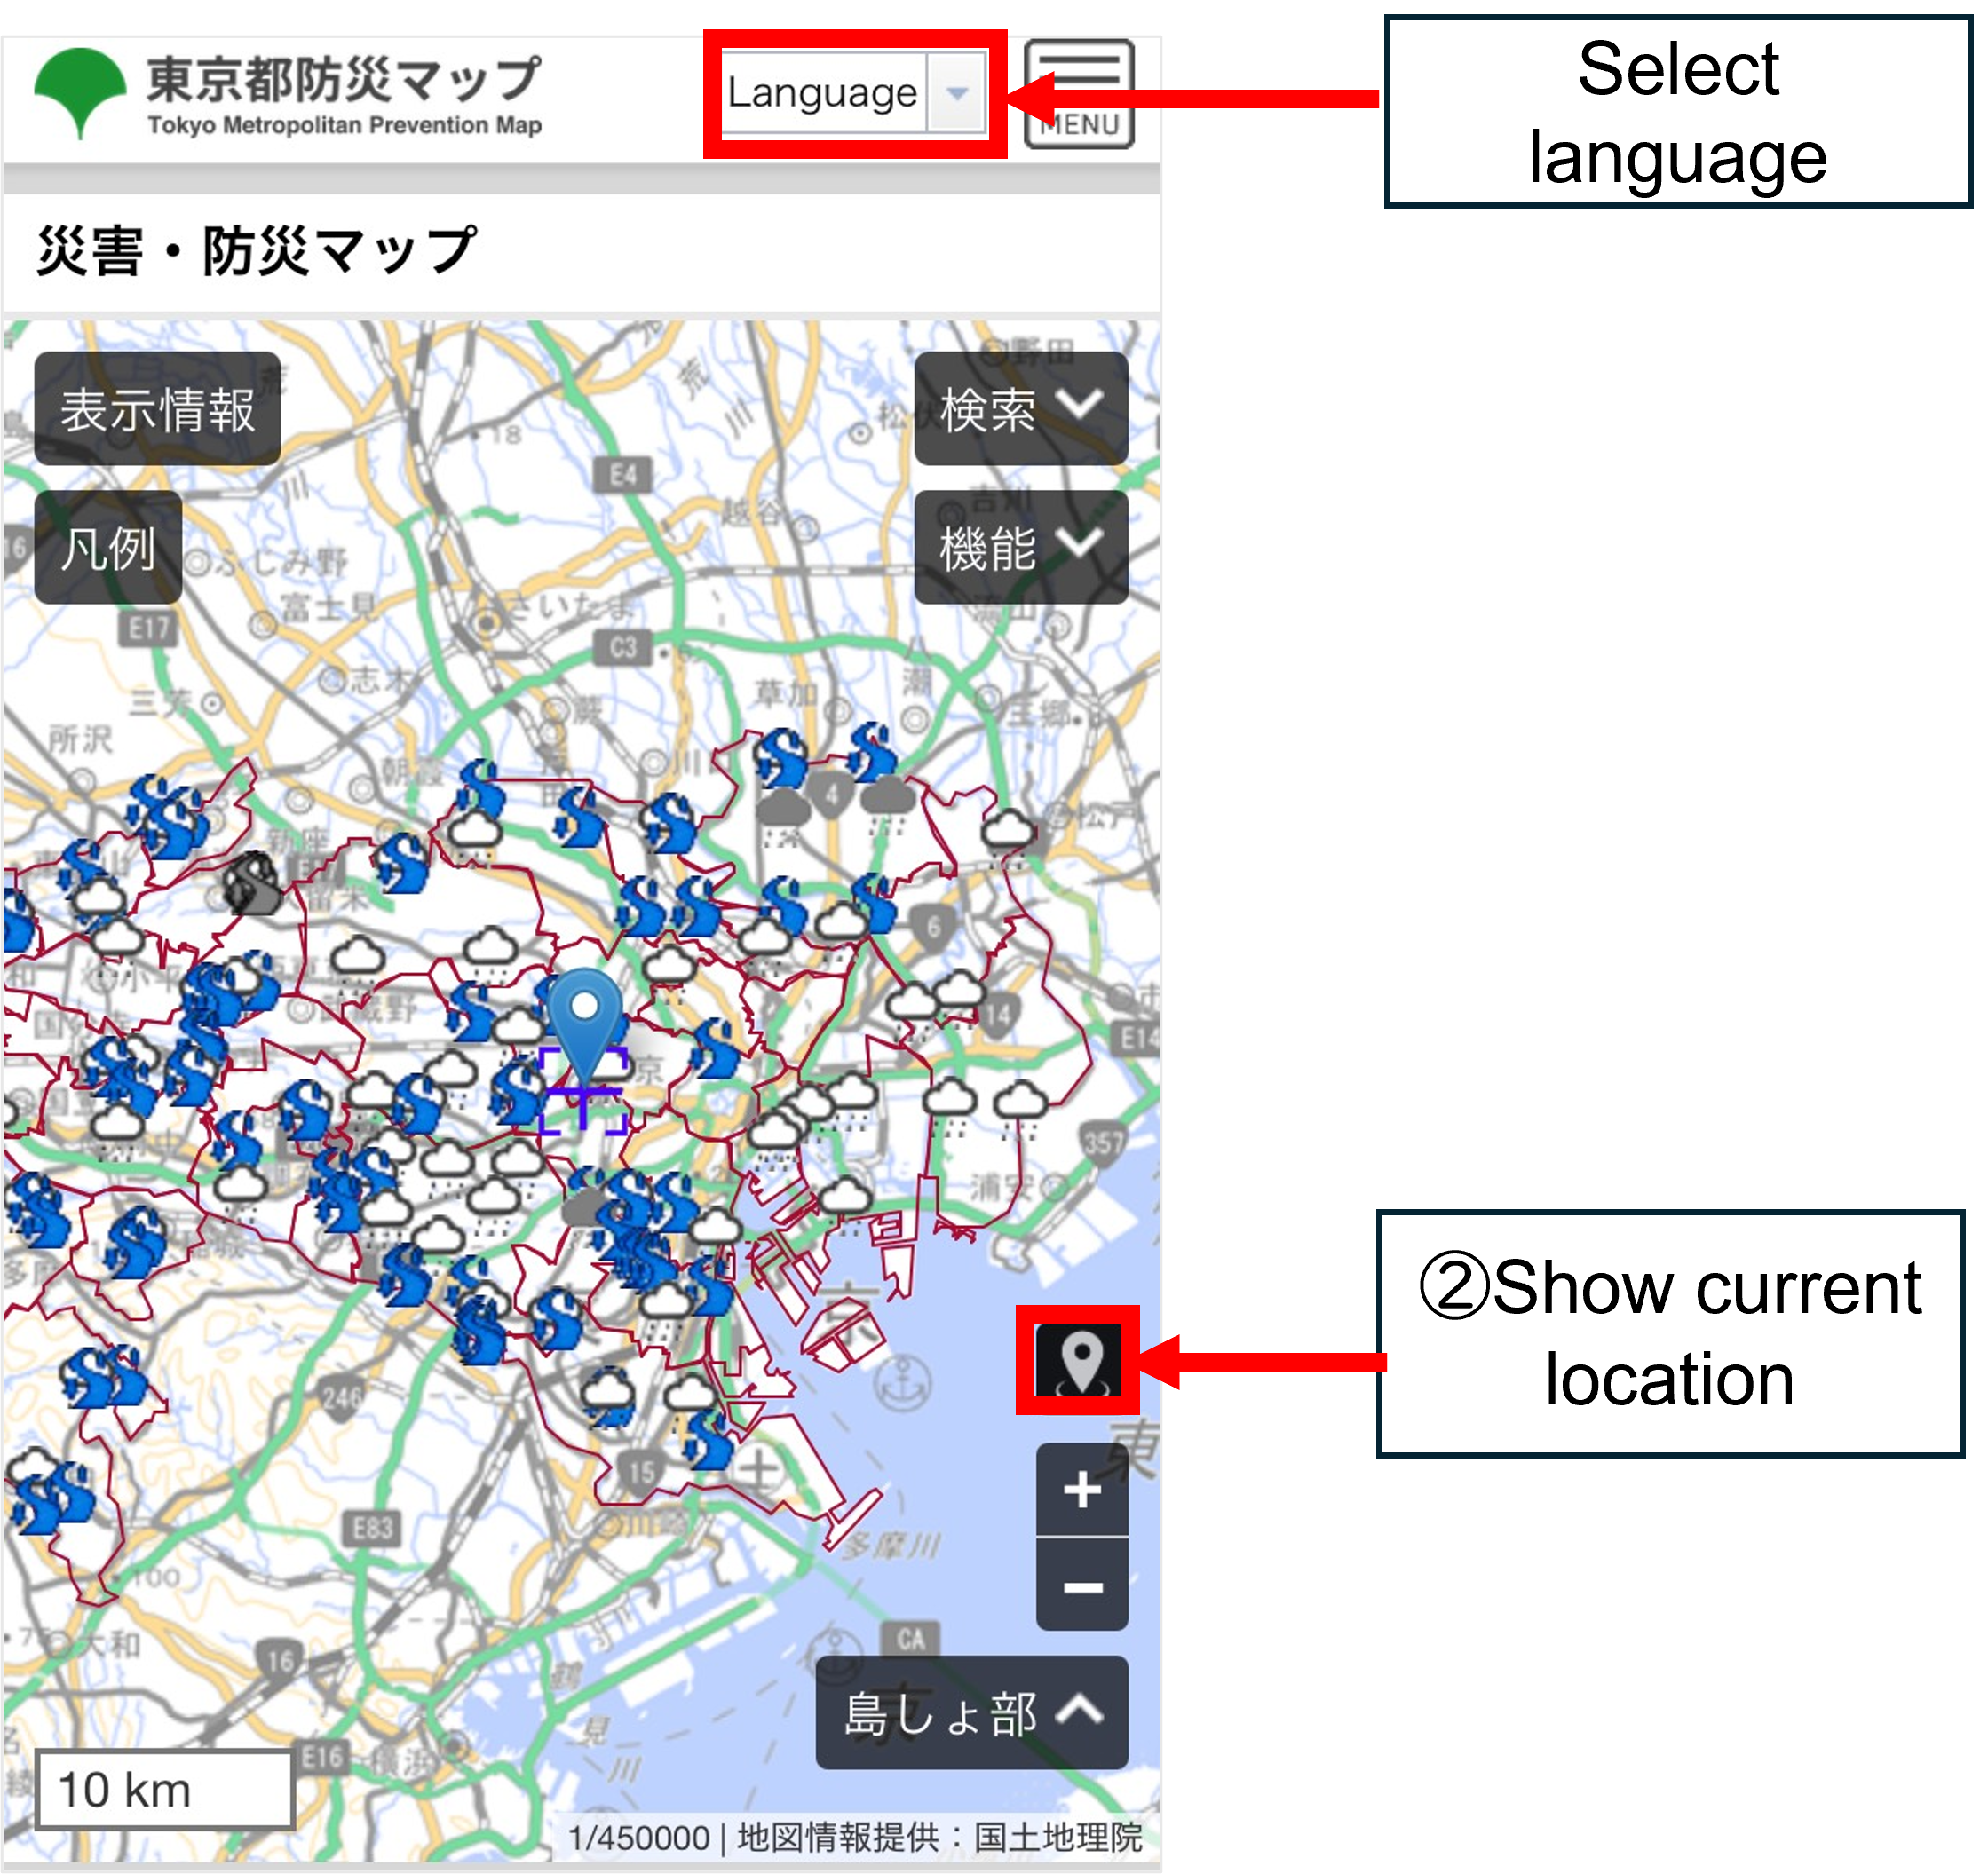Click the current location pin button

(1080, 1360)
